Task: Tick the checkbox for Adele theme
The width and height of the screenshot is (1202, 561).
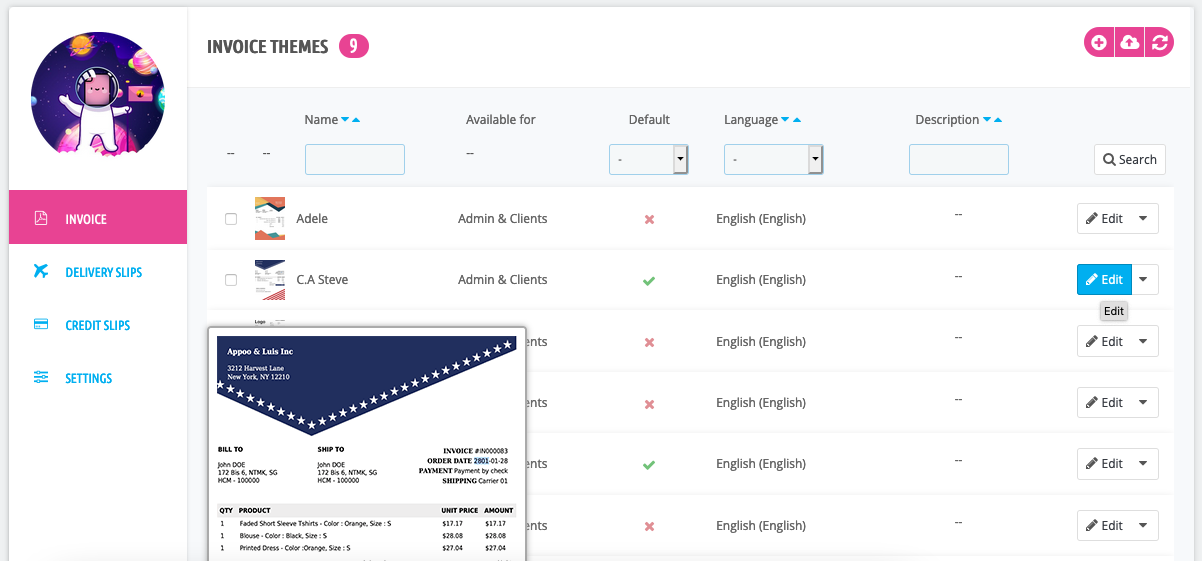Action: (x=231, y=219)
